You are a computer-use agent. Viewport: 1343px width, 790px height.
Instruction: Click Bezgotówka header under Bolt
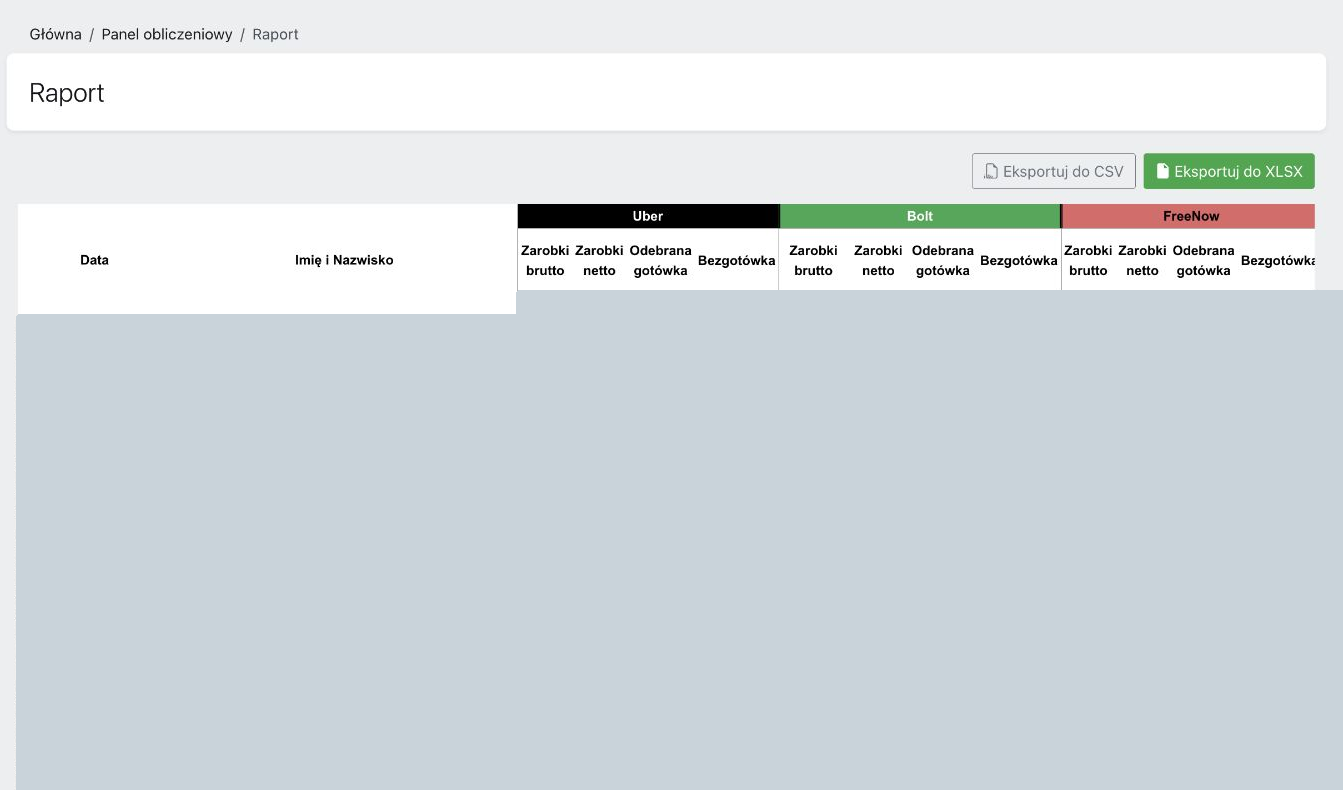1019,260
